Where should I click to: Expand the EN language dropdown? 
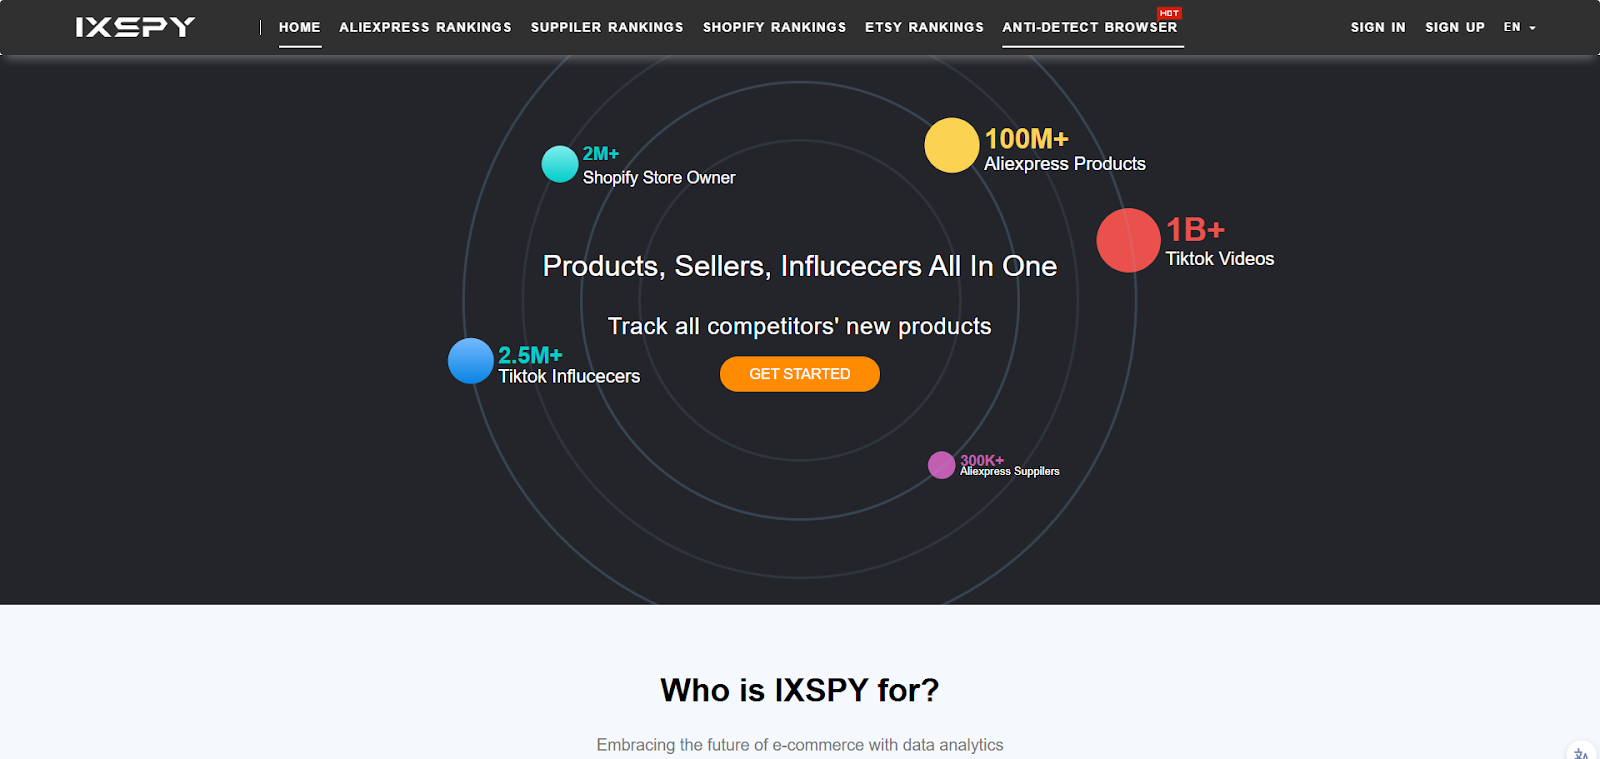[x=1519, y=27]
